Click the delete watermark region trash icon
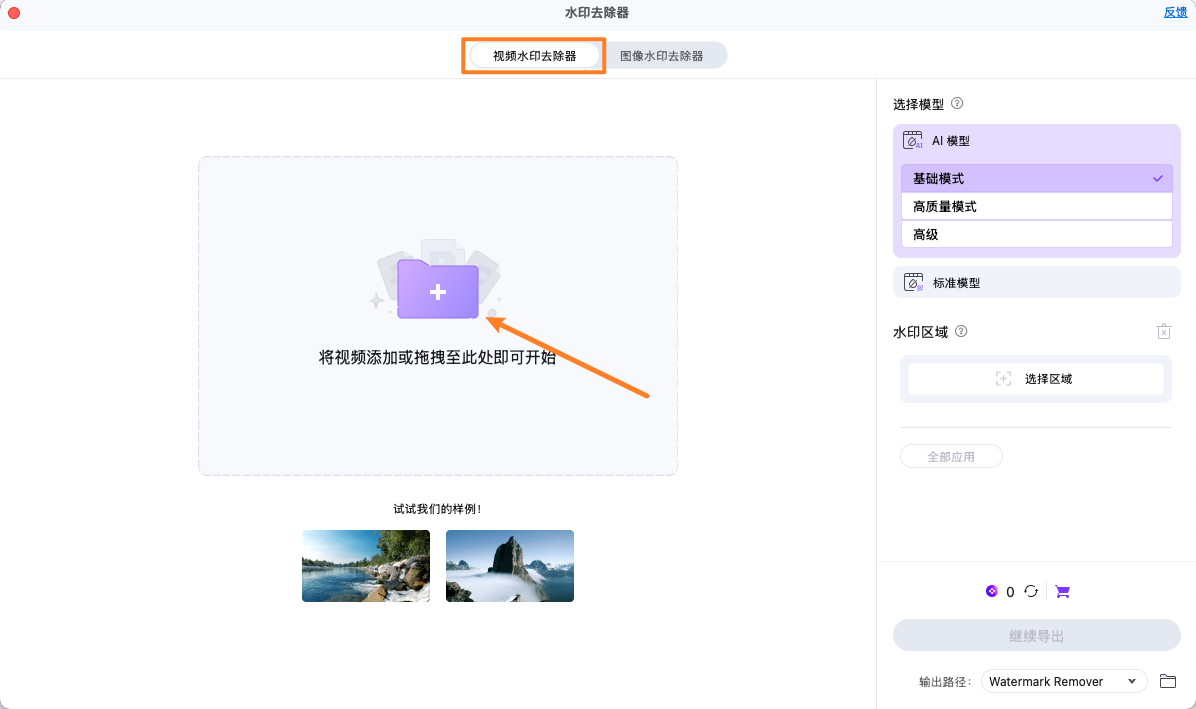This screenshot has width=1196, height=709. [x=1163, y=330]
